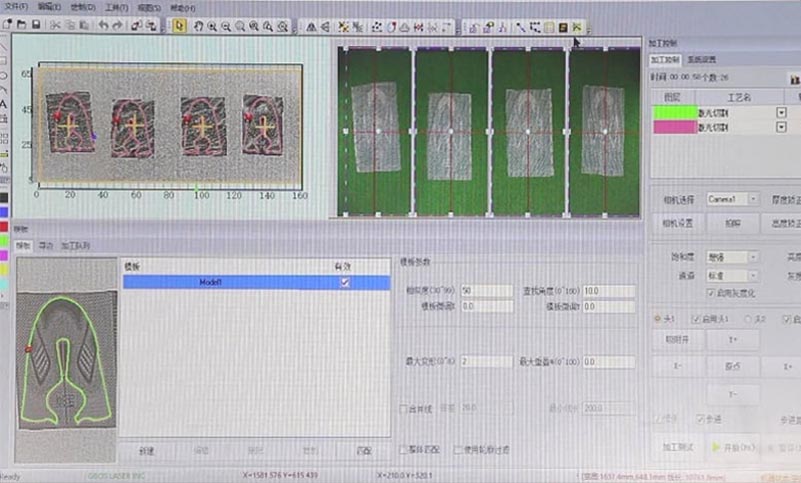Activate the pan hand tool

point(198,26)
